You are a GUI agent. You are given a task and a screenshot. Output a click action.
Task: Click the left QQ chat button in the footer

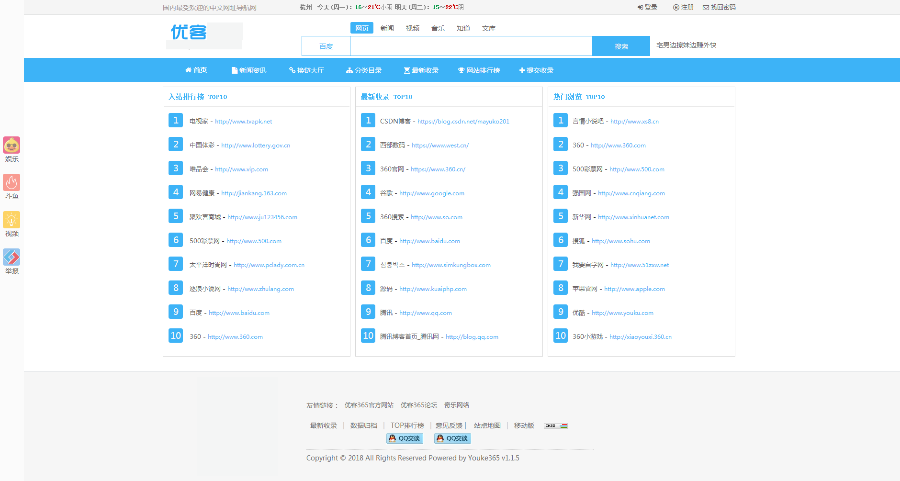(x=405, y=439)
